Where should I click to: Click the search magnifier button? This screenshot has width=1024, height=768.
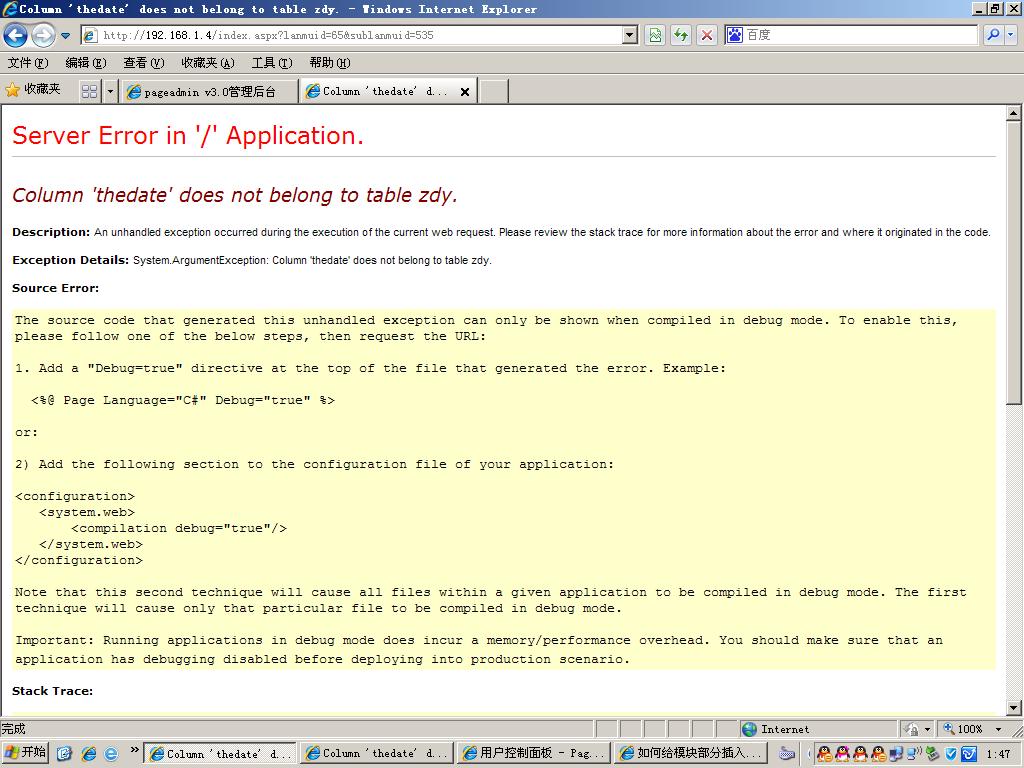[993, 35]
